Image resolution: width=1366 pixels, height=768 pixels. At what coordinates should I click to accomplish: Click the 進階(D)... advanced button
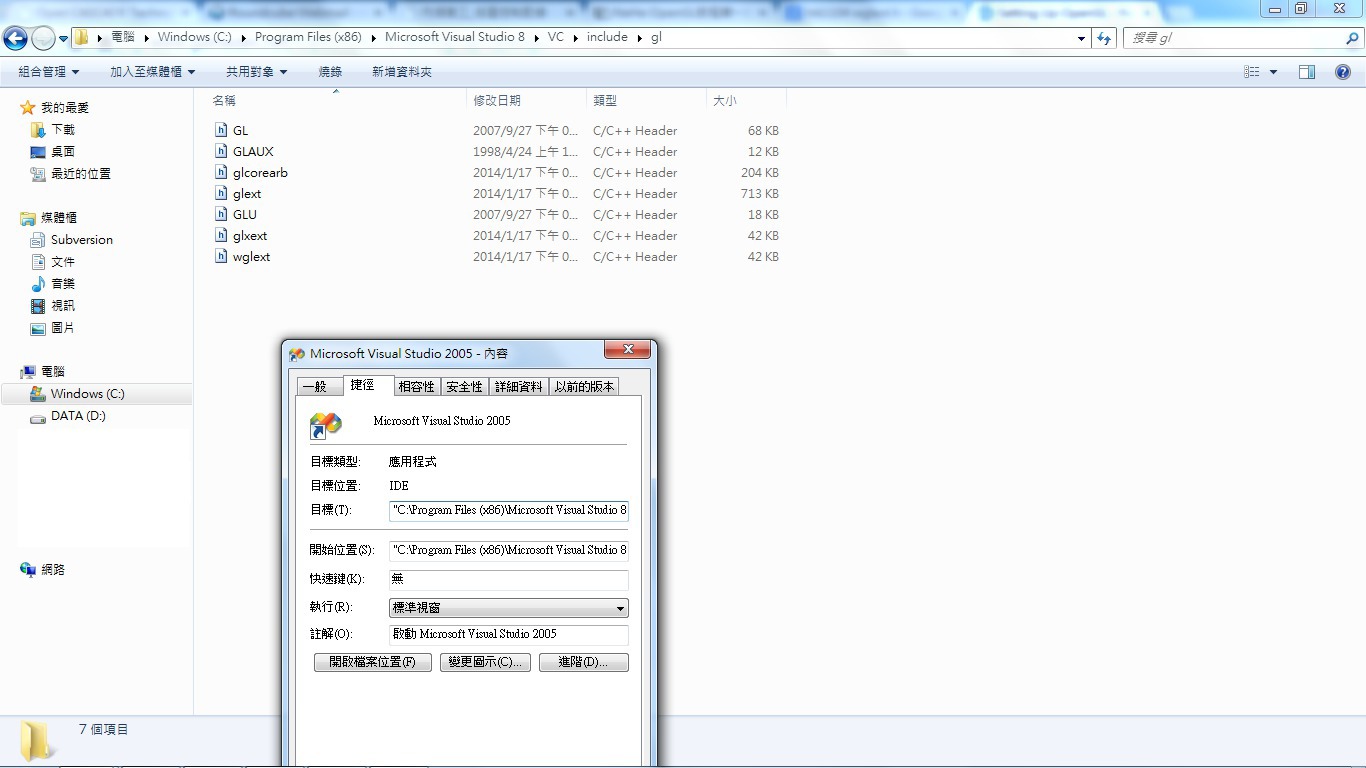584,662
